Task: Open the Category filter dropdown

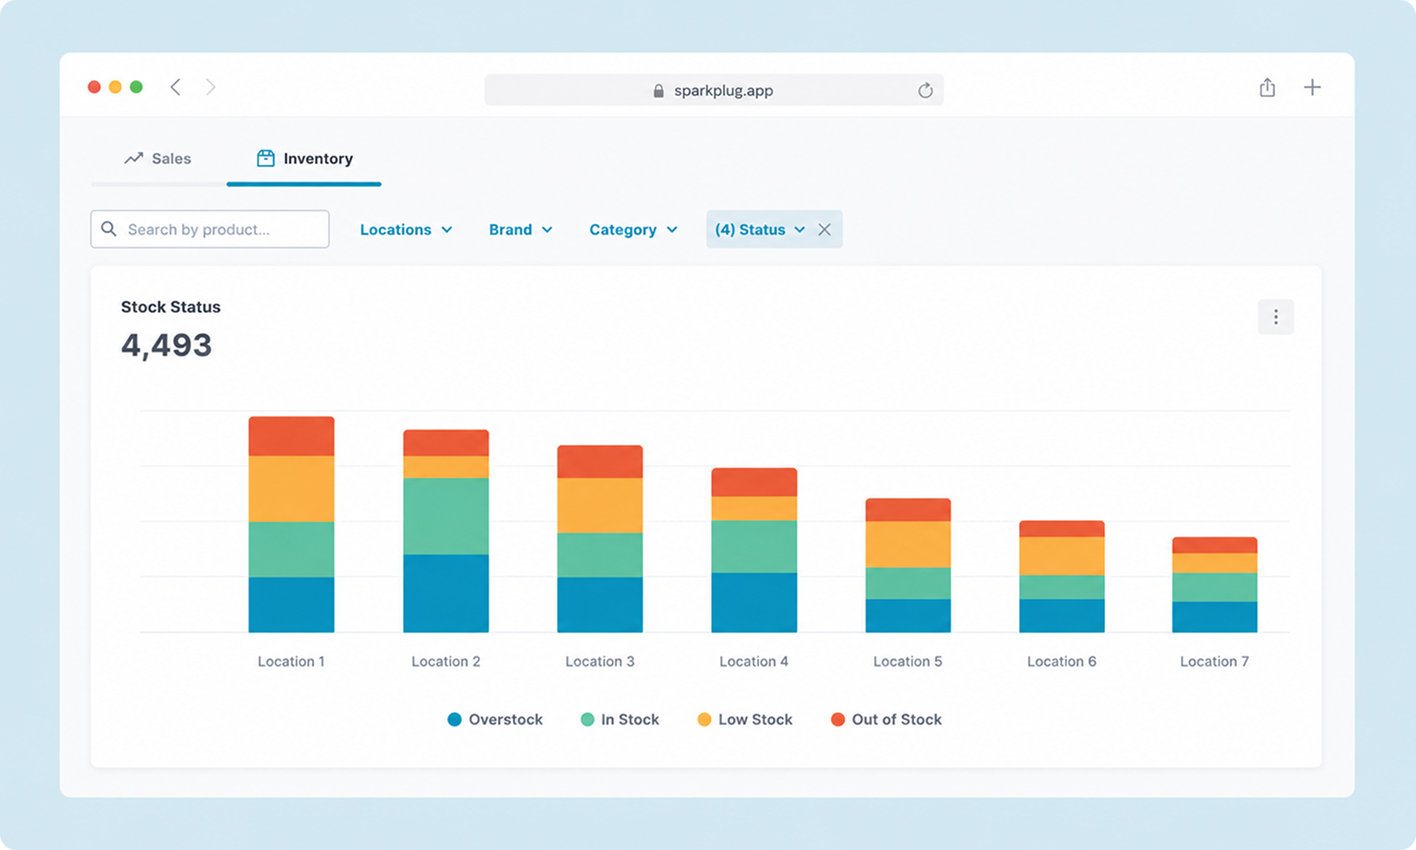Action: pos(633,229)
